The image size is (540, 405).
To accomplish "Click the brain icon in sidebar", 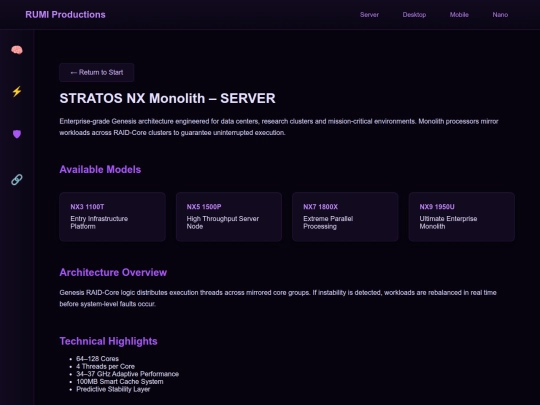I will 17,50.
